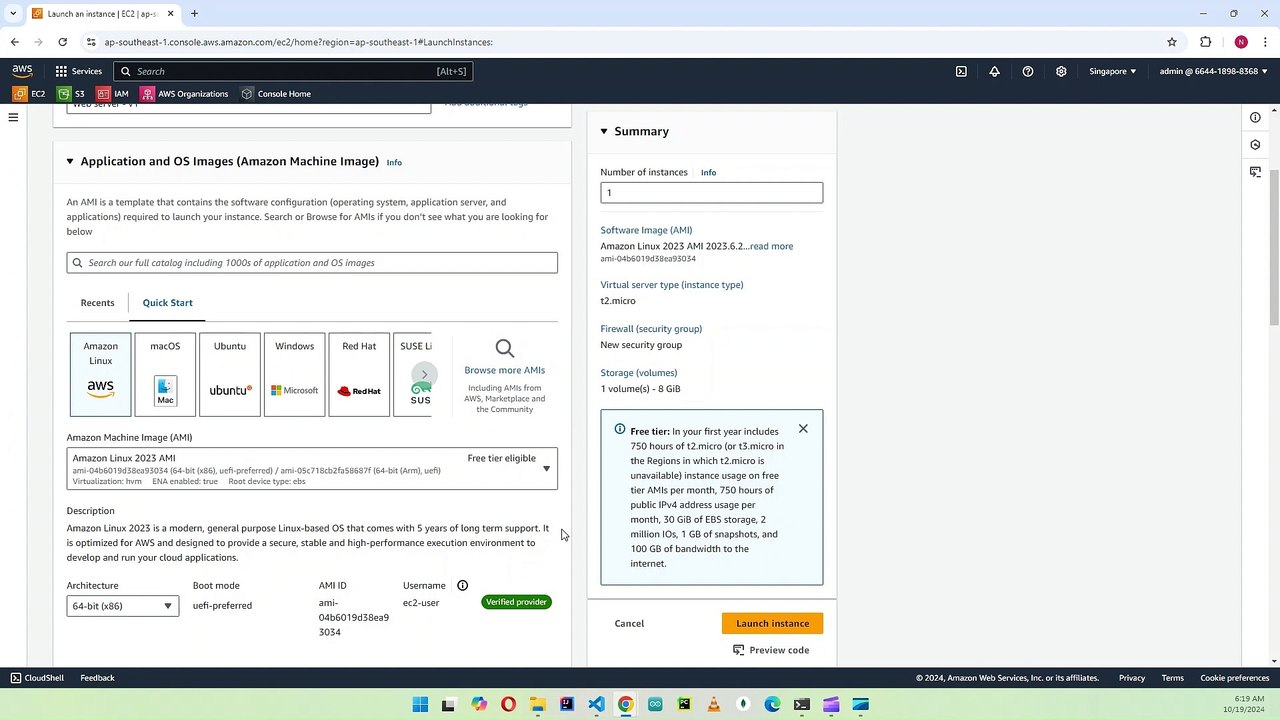Open Console Home shortcut in favorites bar
The width and height of the screenshot is (1280, 720).
(x=276, y=94)
